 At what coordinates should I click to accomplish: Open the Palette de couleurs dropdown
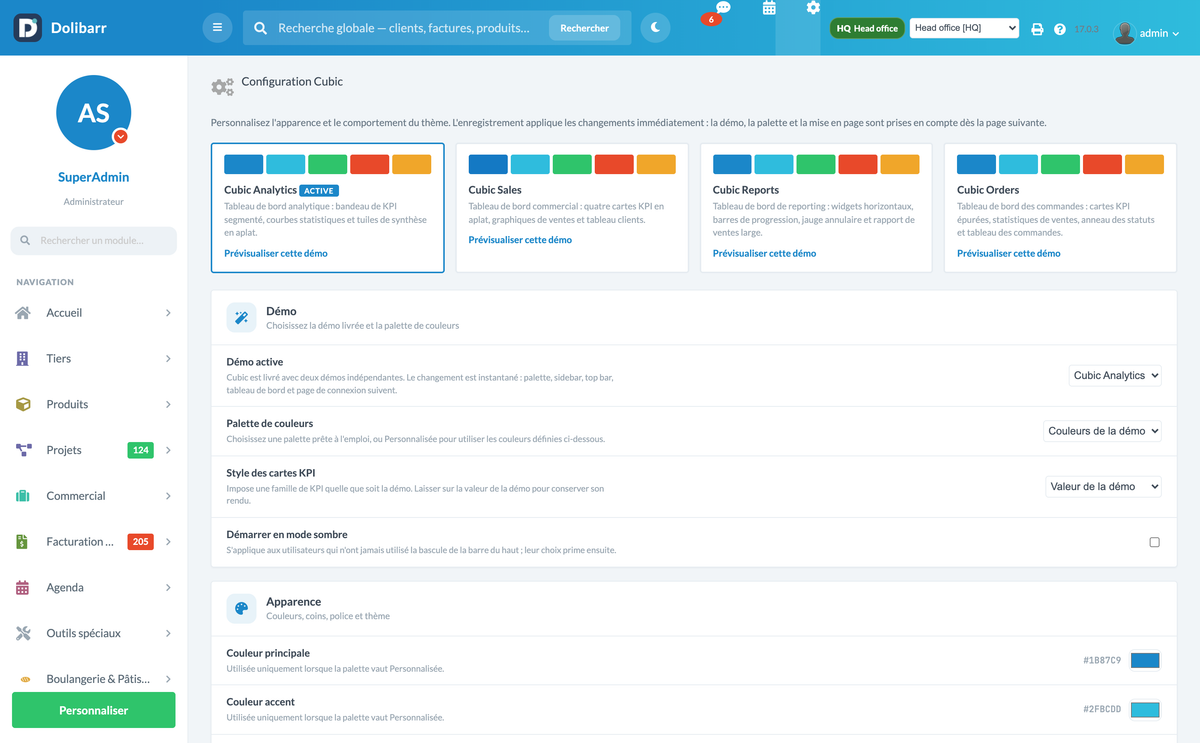coord(1102,431)
